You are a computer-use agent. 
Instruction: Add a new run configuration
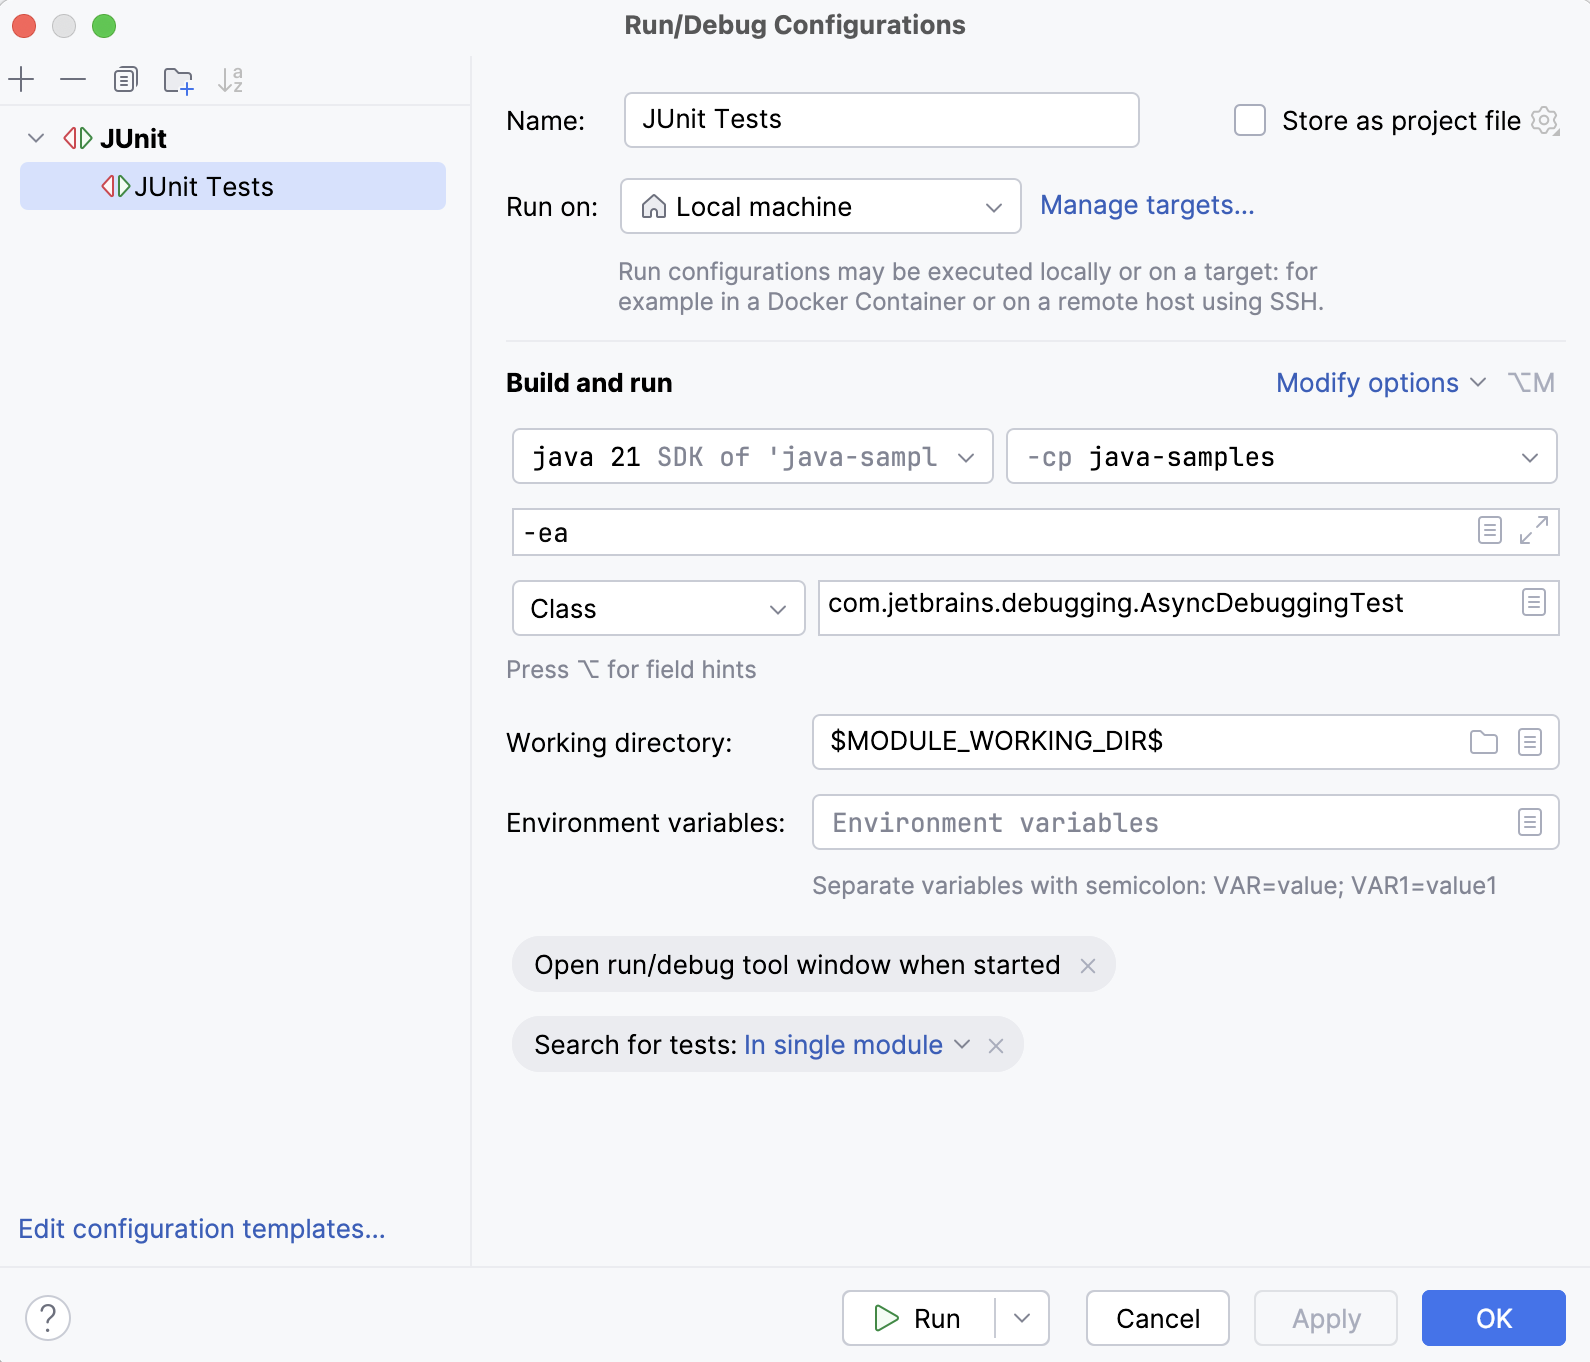21,79
